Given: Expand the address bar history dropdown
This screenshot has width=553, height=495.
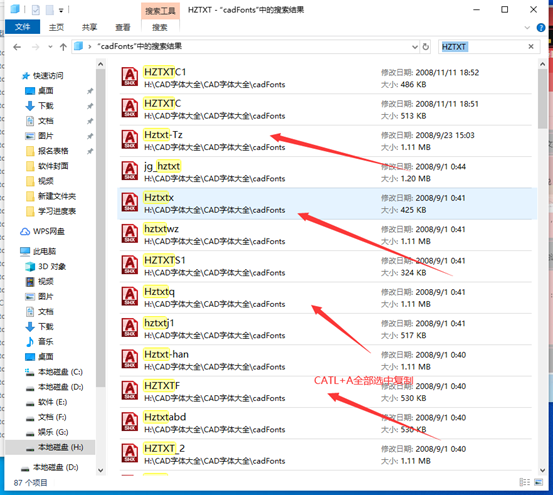Looking at the screenshot, I should 415,47.
